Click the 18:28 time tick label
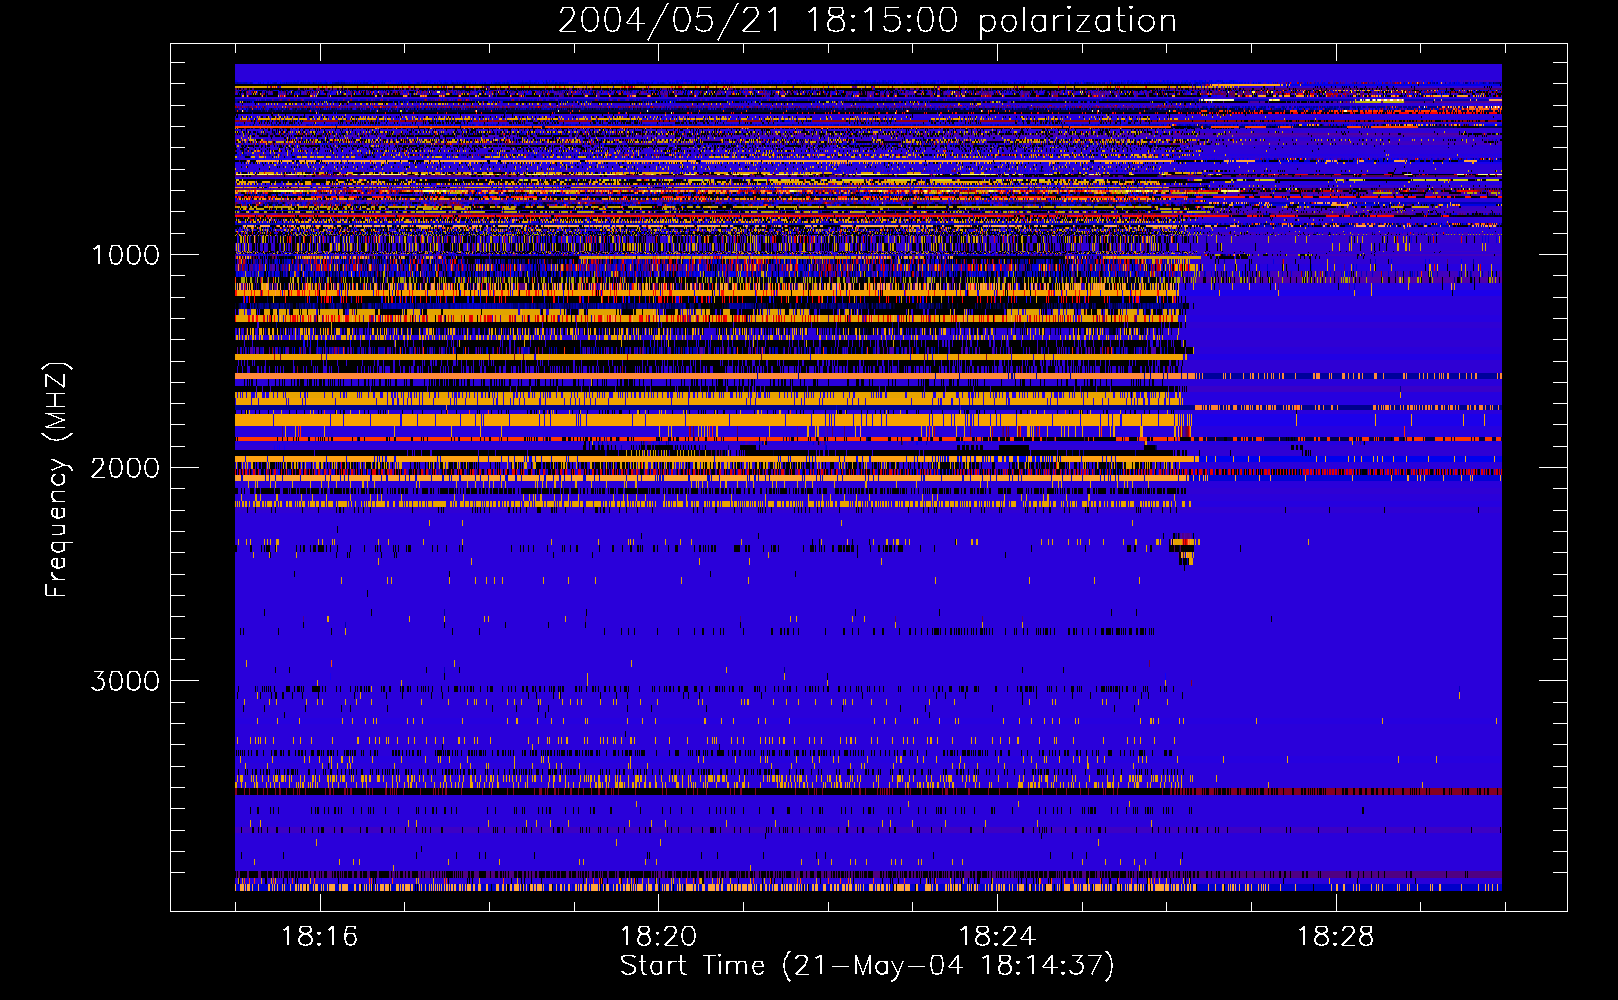This screenshot has height=1000, width=1618. pyautogui.click(x=1336, y=937)
